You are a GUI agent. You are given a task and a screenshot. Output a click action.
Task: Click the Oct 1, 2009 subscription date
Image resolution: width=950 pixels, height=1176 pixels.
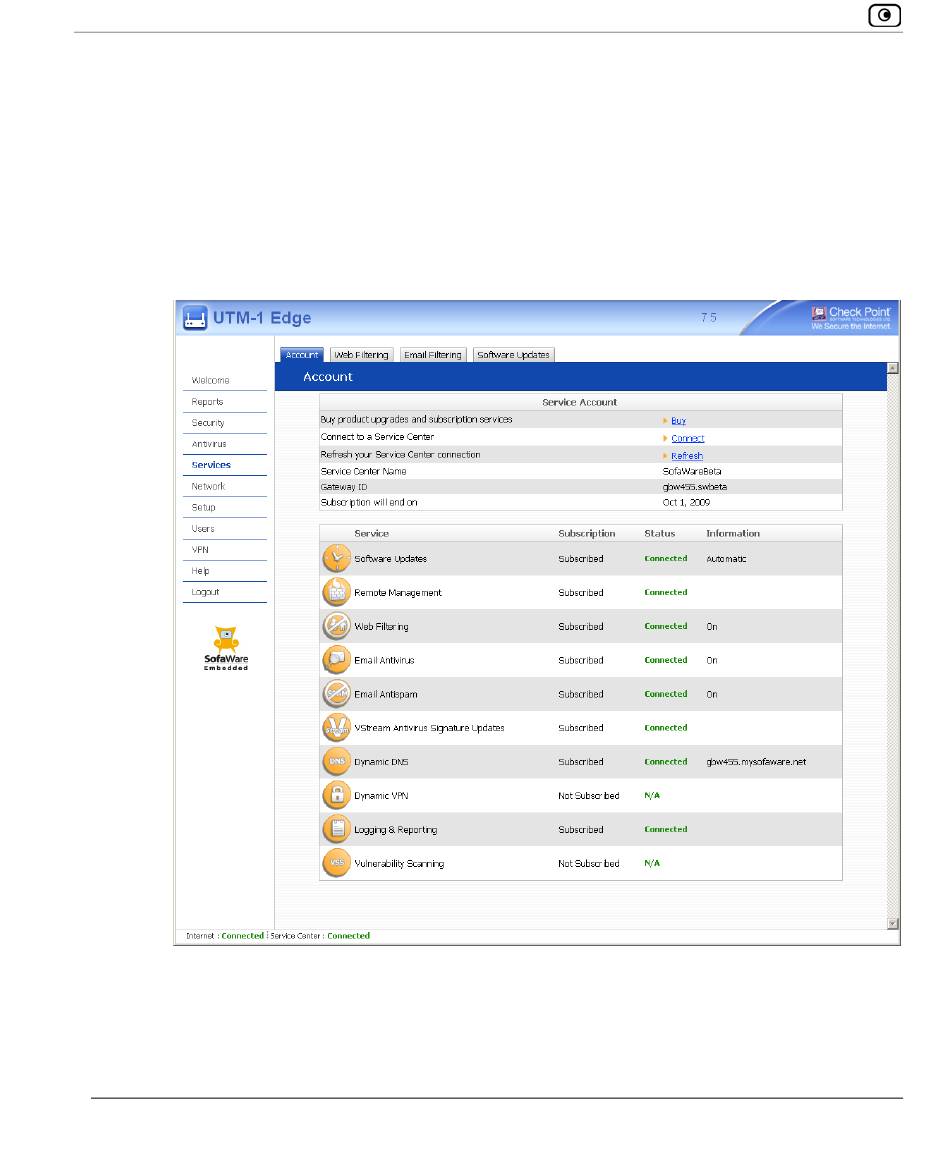click(x=686, y=502)
